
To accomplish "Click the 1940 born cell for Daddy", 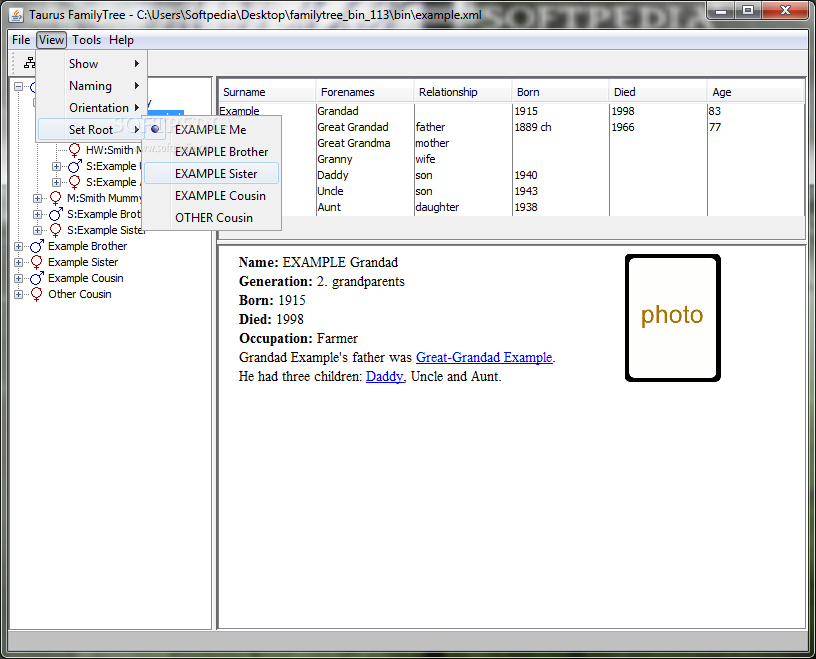I will coord(561,175).
